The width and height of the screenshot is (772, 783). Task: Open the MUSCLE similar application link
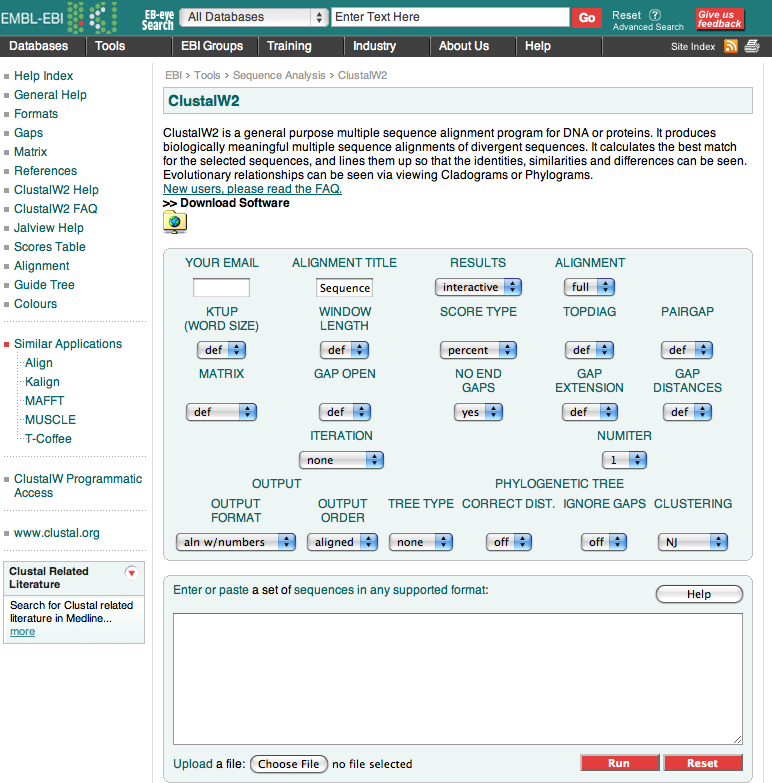pos(50,420)
